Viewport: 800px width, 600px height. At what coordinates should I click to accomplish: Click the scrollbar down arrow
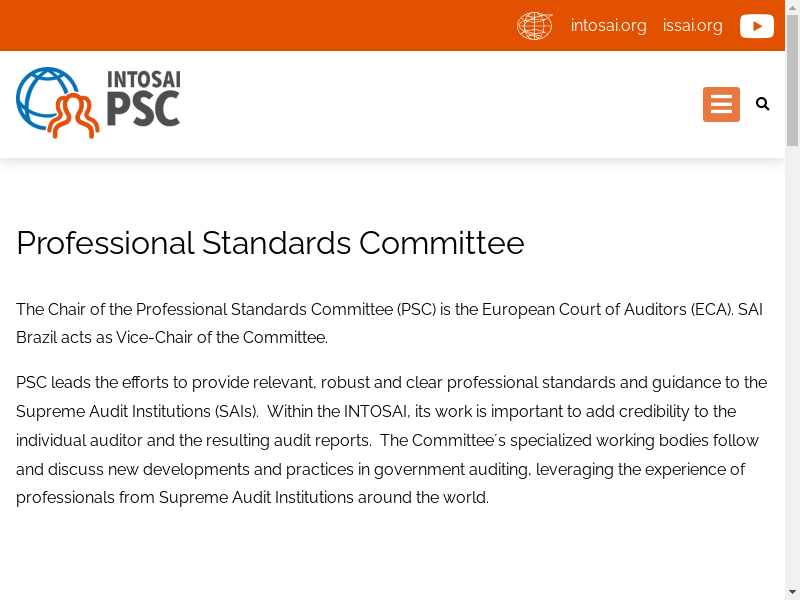[792, 593]
